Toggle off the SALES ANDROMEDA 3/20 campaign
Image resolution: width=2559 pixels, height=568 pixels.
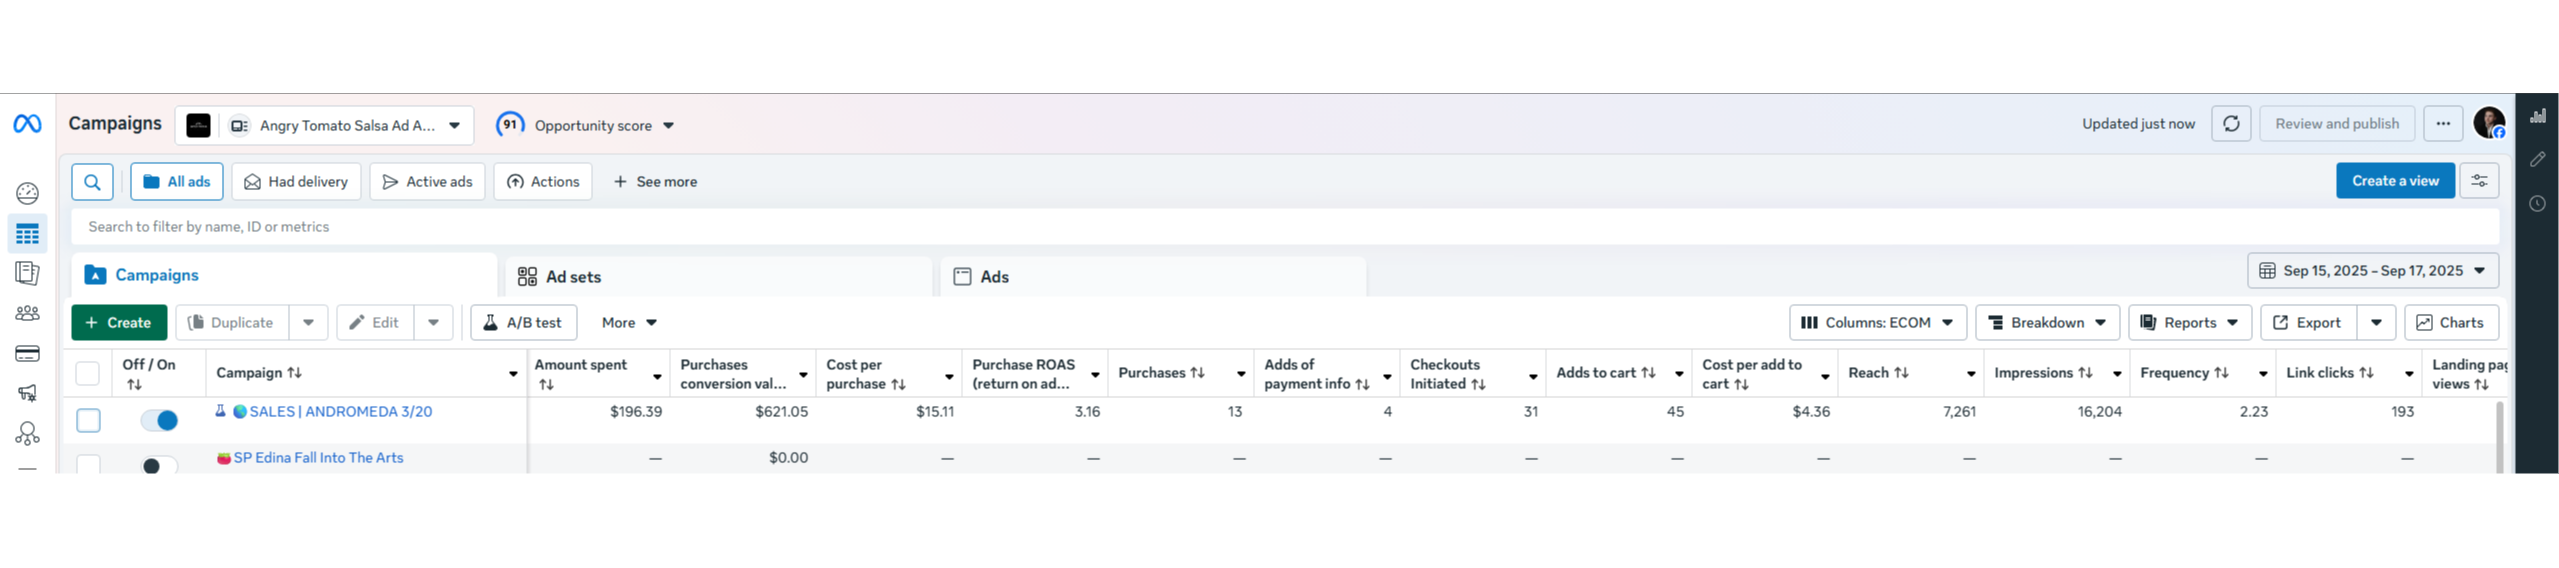159,420
